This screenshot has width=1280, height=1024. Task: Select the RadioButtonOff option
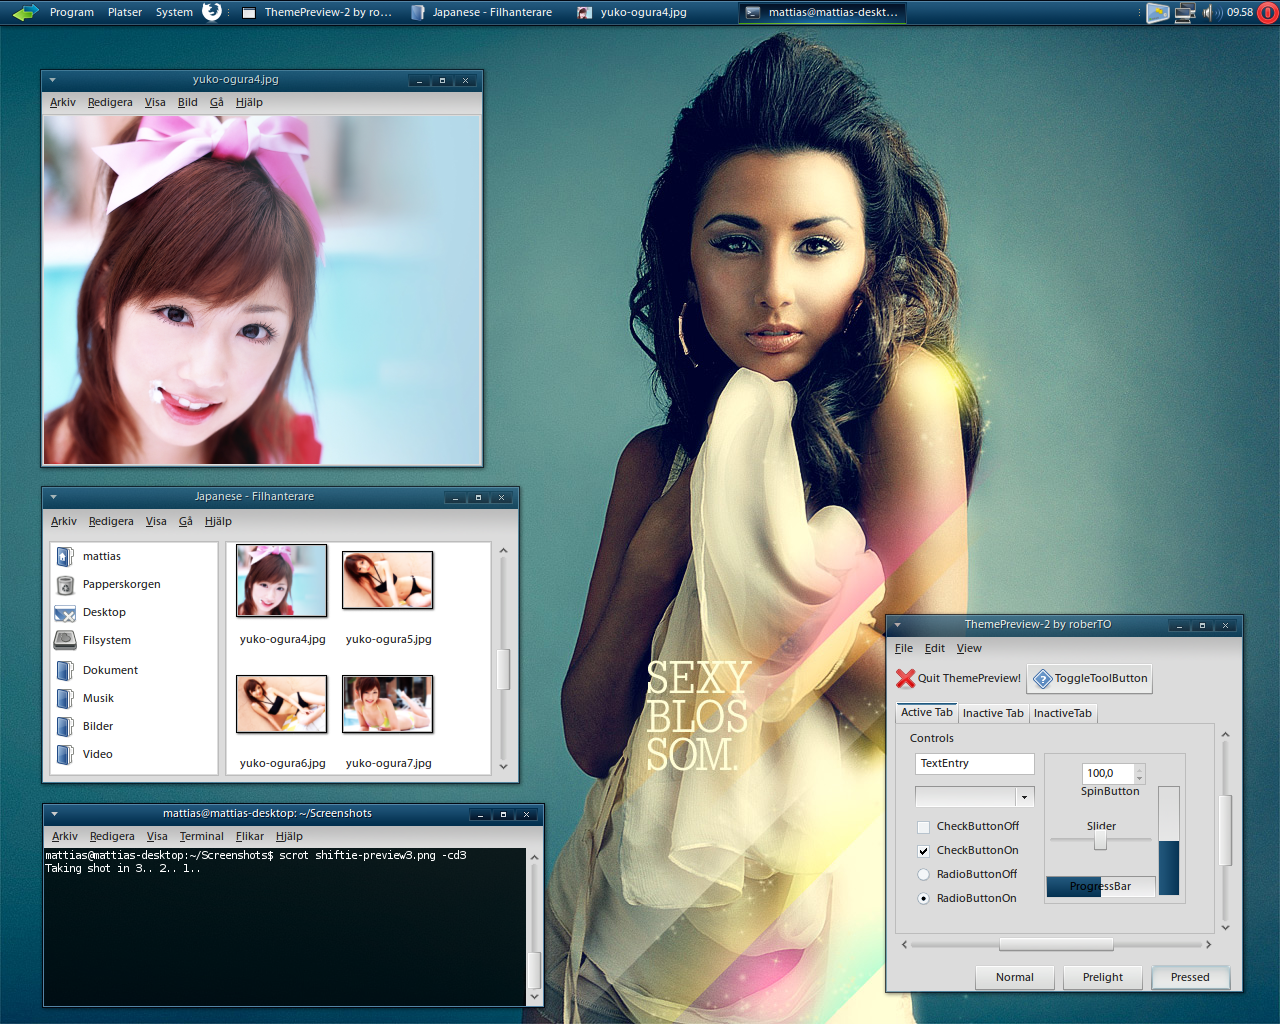point(923,875)
